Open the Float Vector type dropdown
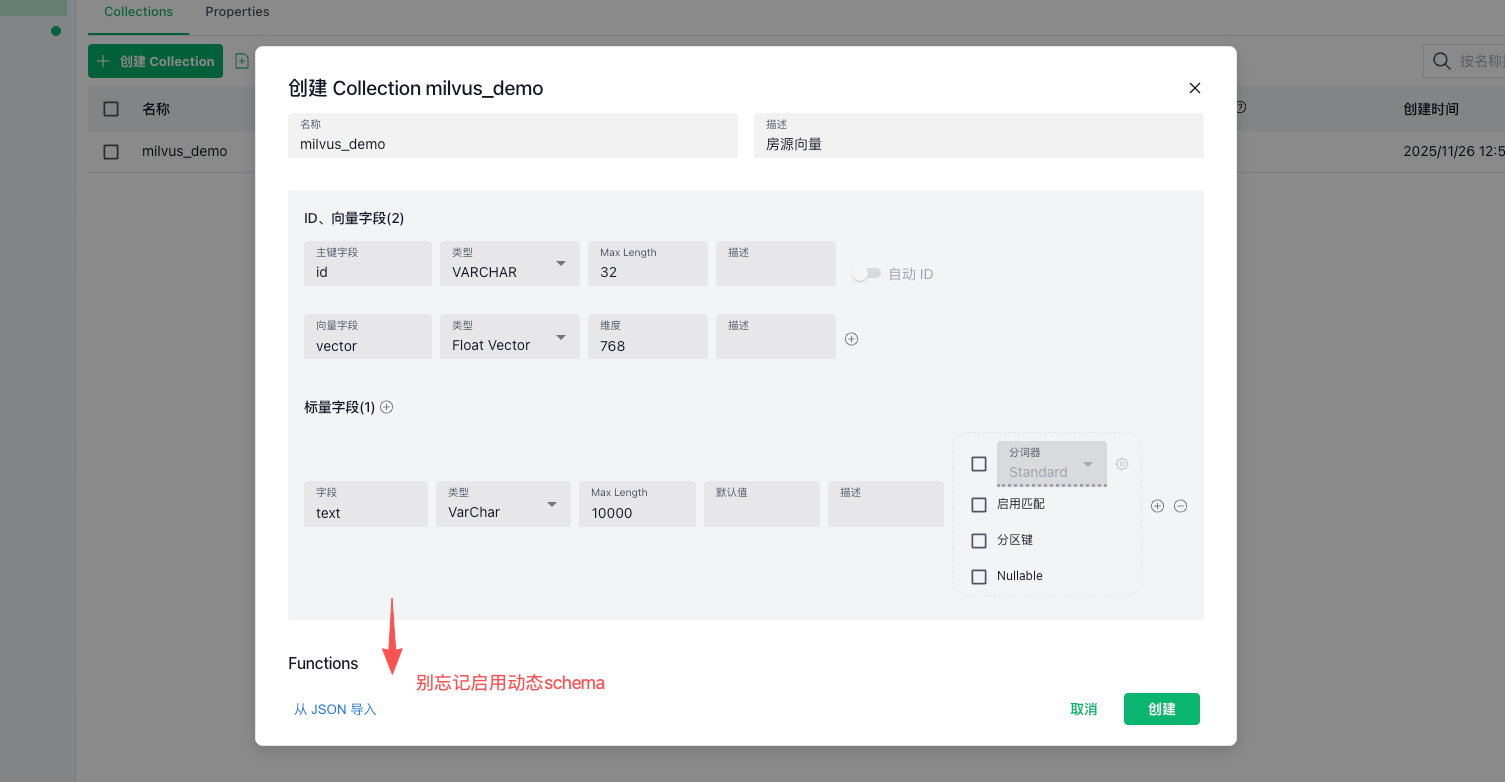 click(510, 336)
